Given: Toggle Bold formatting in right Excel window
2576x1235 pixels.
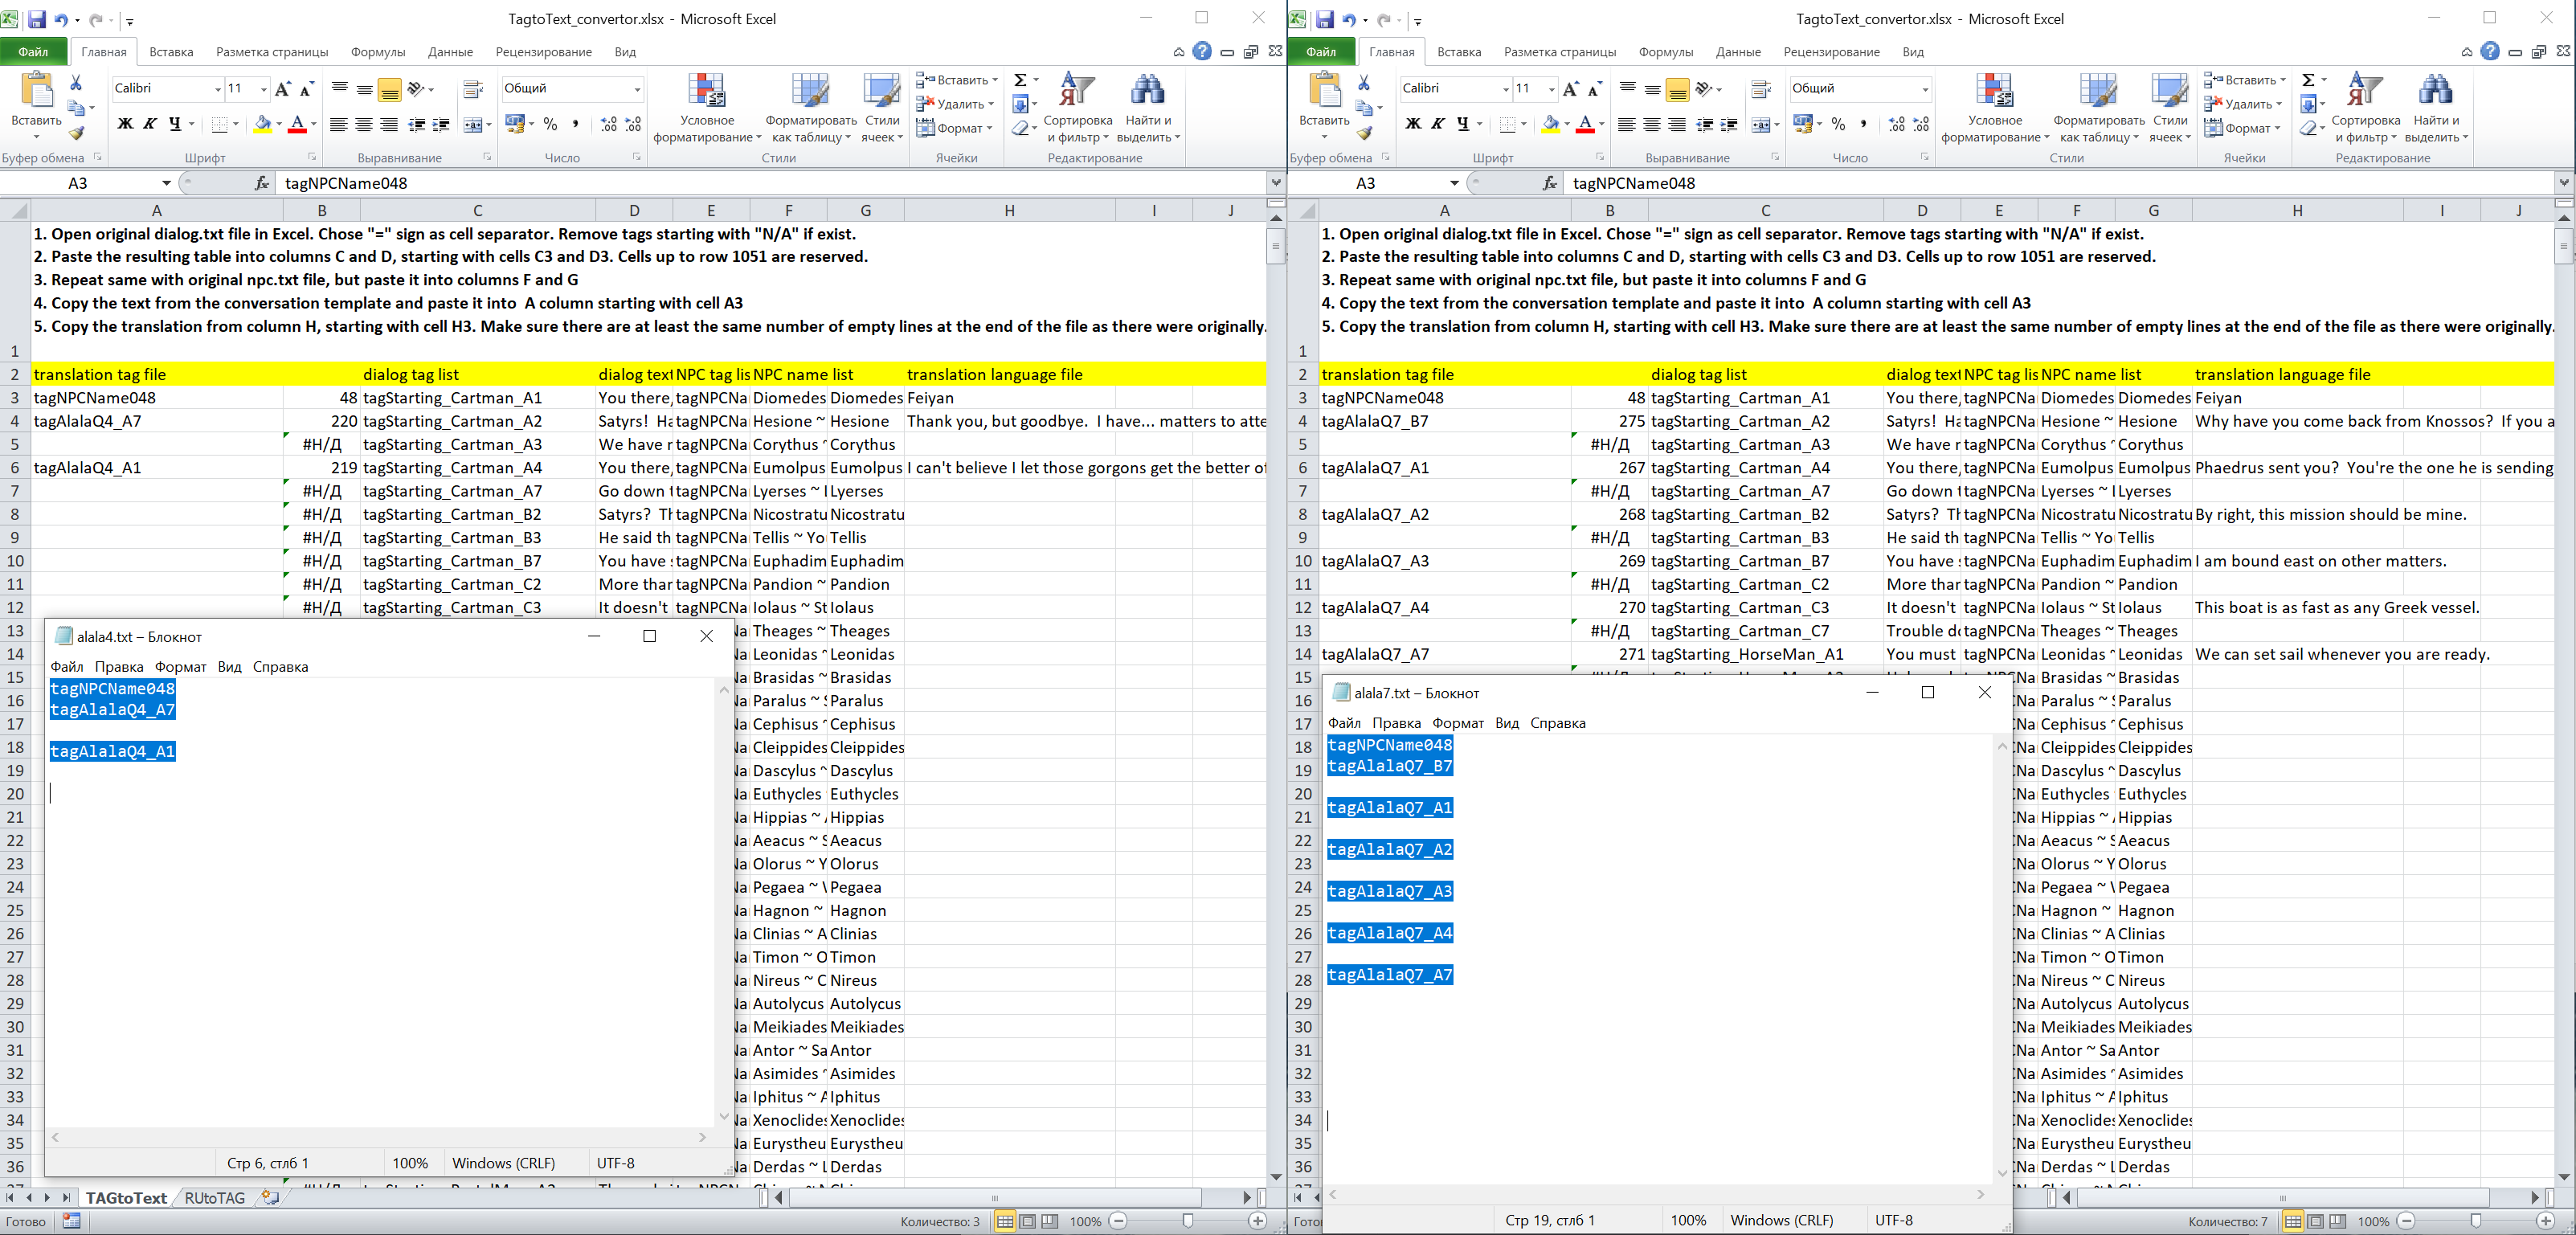Looking at the screenshot, I should [1413, 124].
